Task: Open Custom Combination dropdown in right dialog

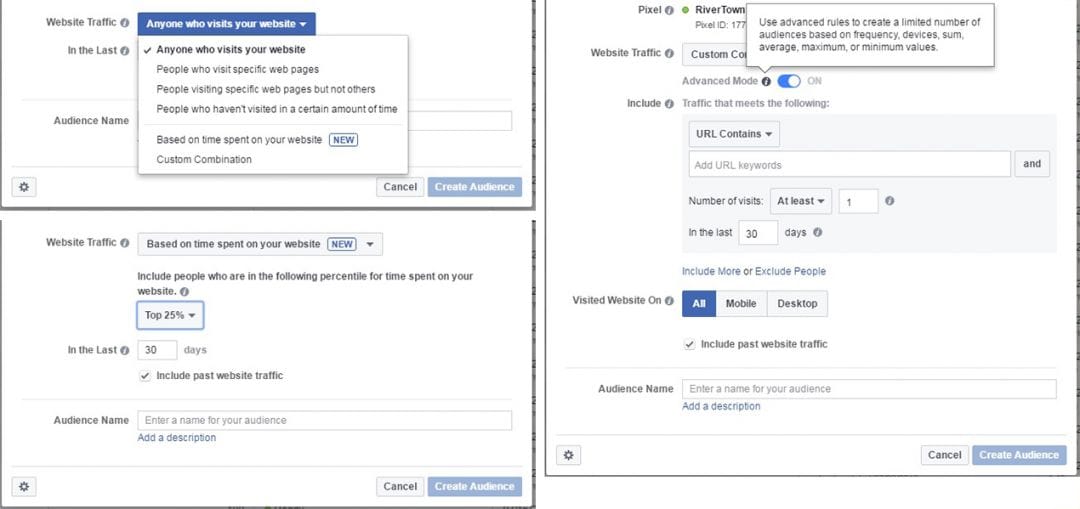Action: 716,54
